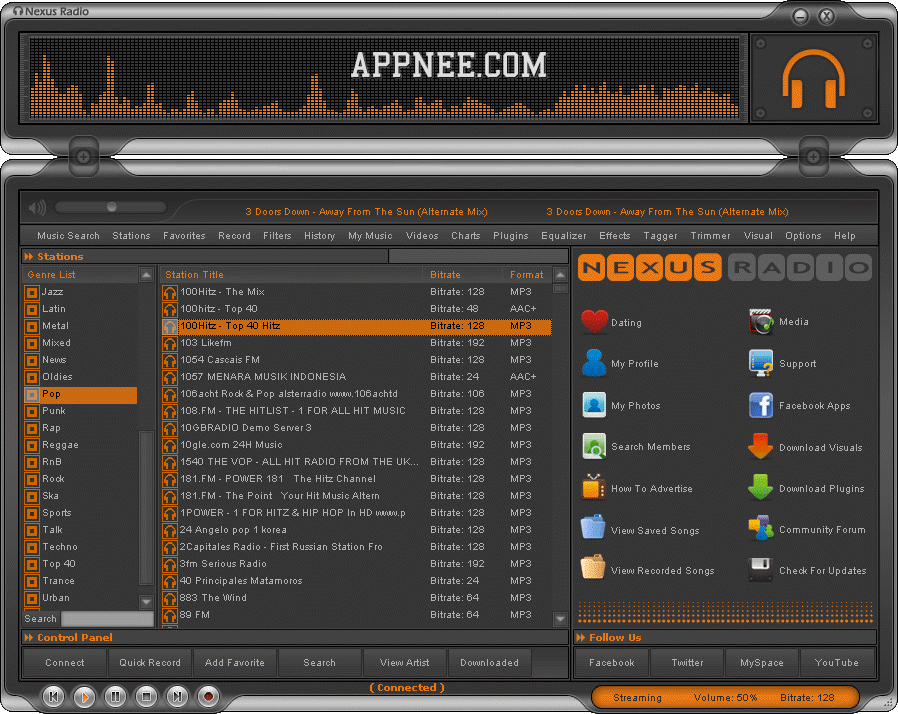The width and height of the screenshot is (898, 714).
Task: Start playback with the Play button
Action: [84, 696]
